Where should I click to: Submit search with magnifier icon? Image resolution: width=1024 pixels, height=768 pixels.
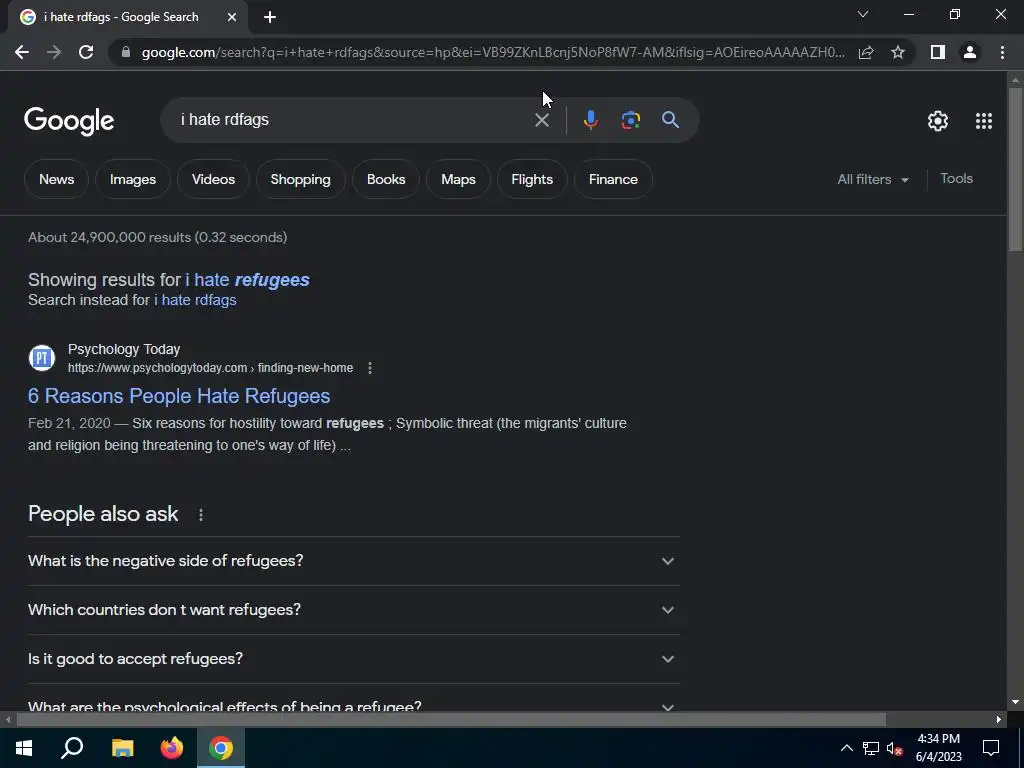670,120
